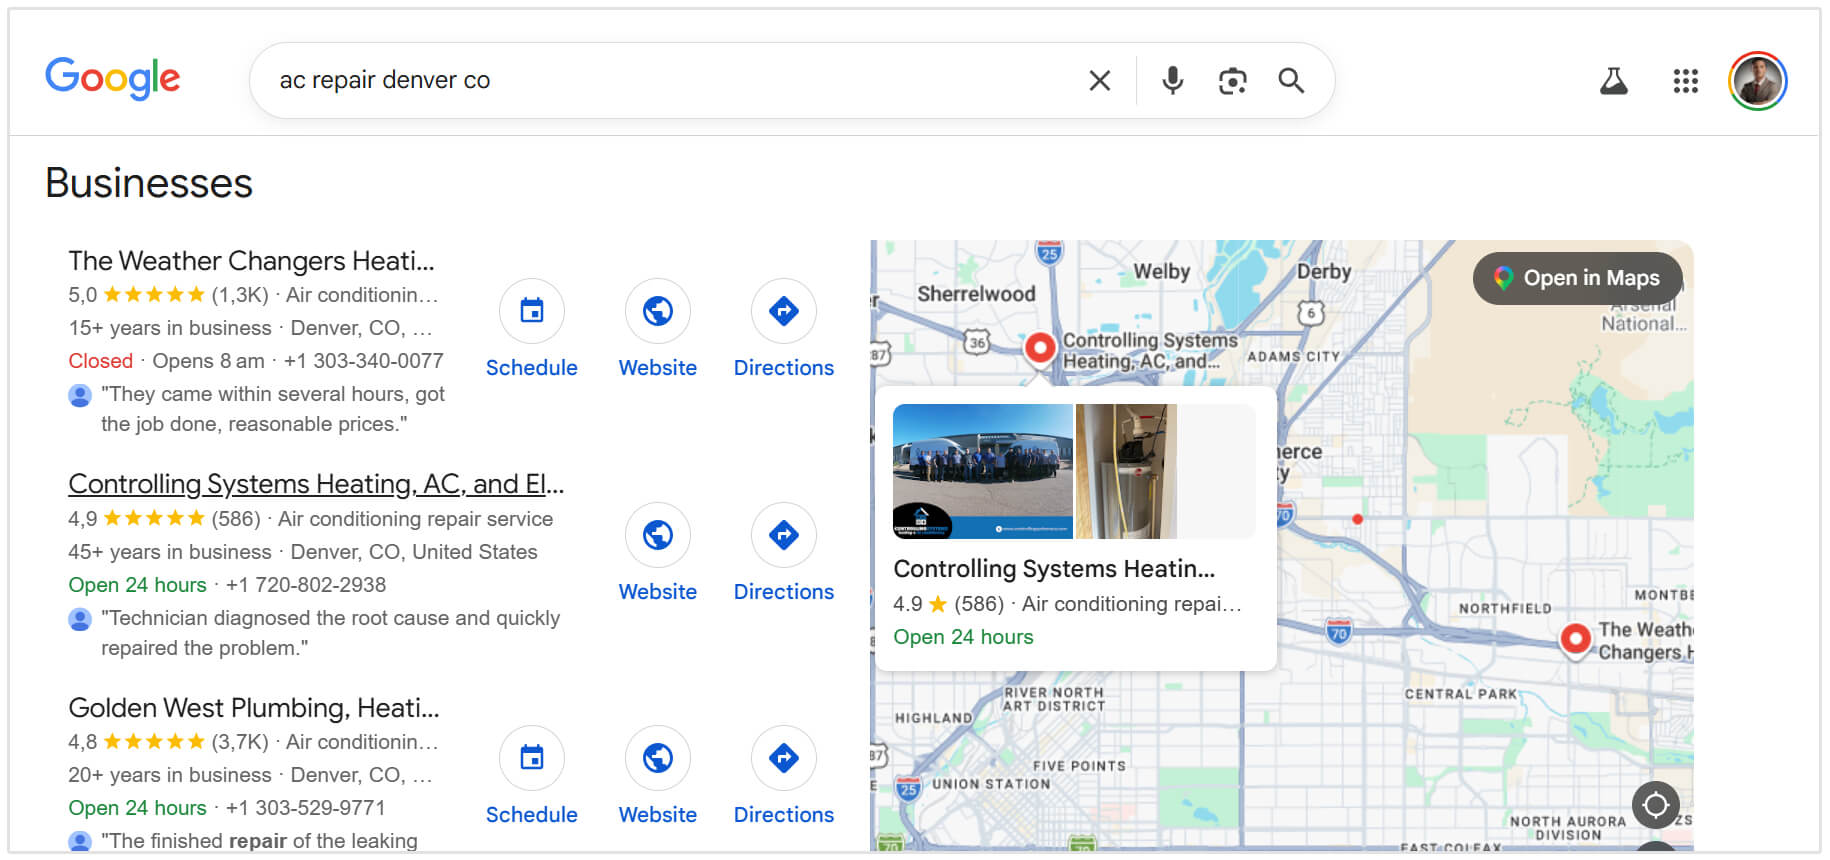This screenshot has width=1830, height=860.
Task: Click review "They came within several hours"
Action: [x=273, y=409]
